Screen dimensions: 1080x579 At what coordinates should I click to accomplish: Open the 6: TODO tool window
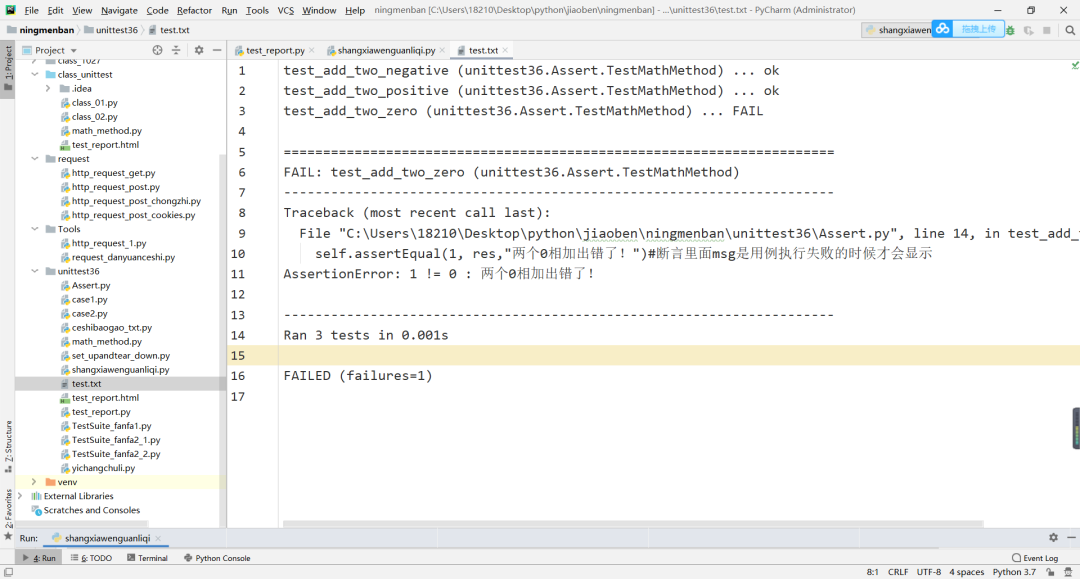click(x=91, y=558)
